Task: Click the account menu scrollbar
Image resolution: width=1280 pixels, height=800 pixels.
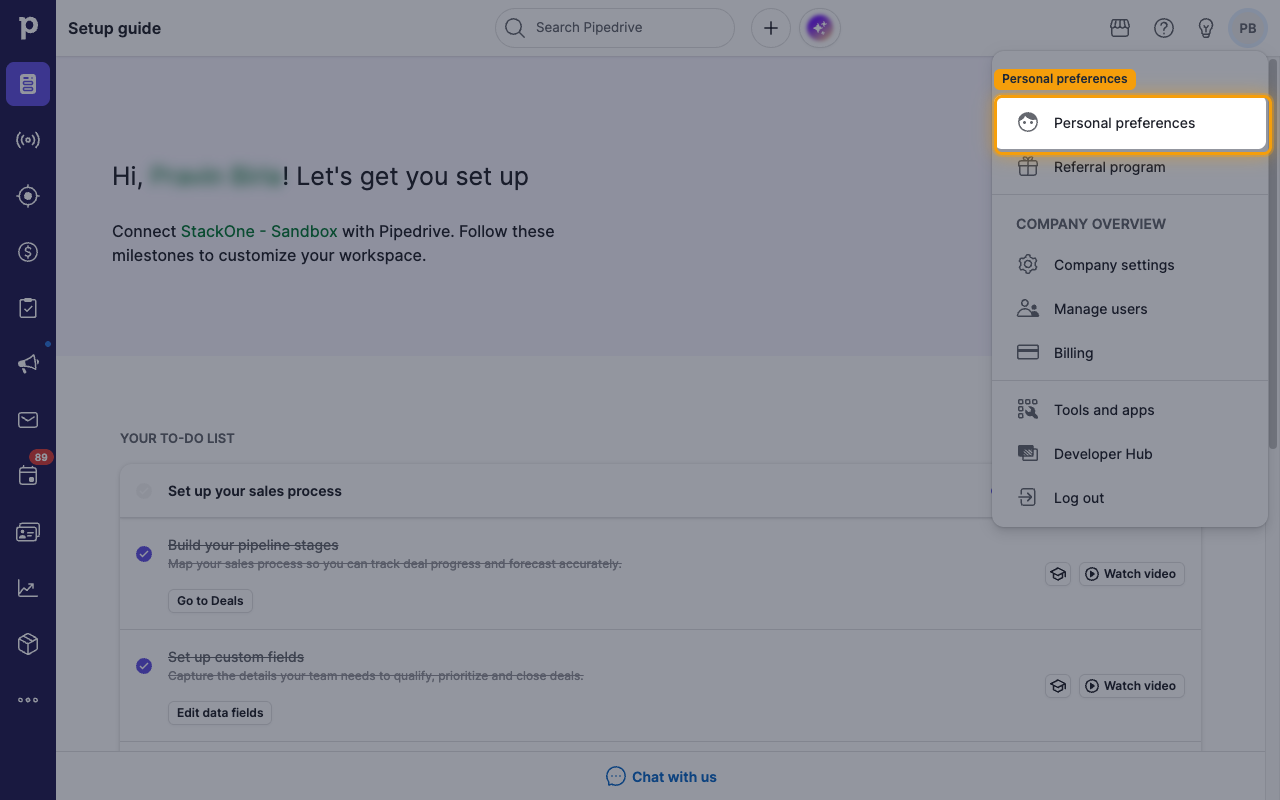Action: click(1273, 252)
